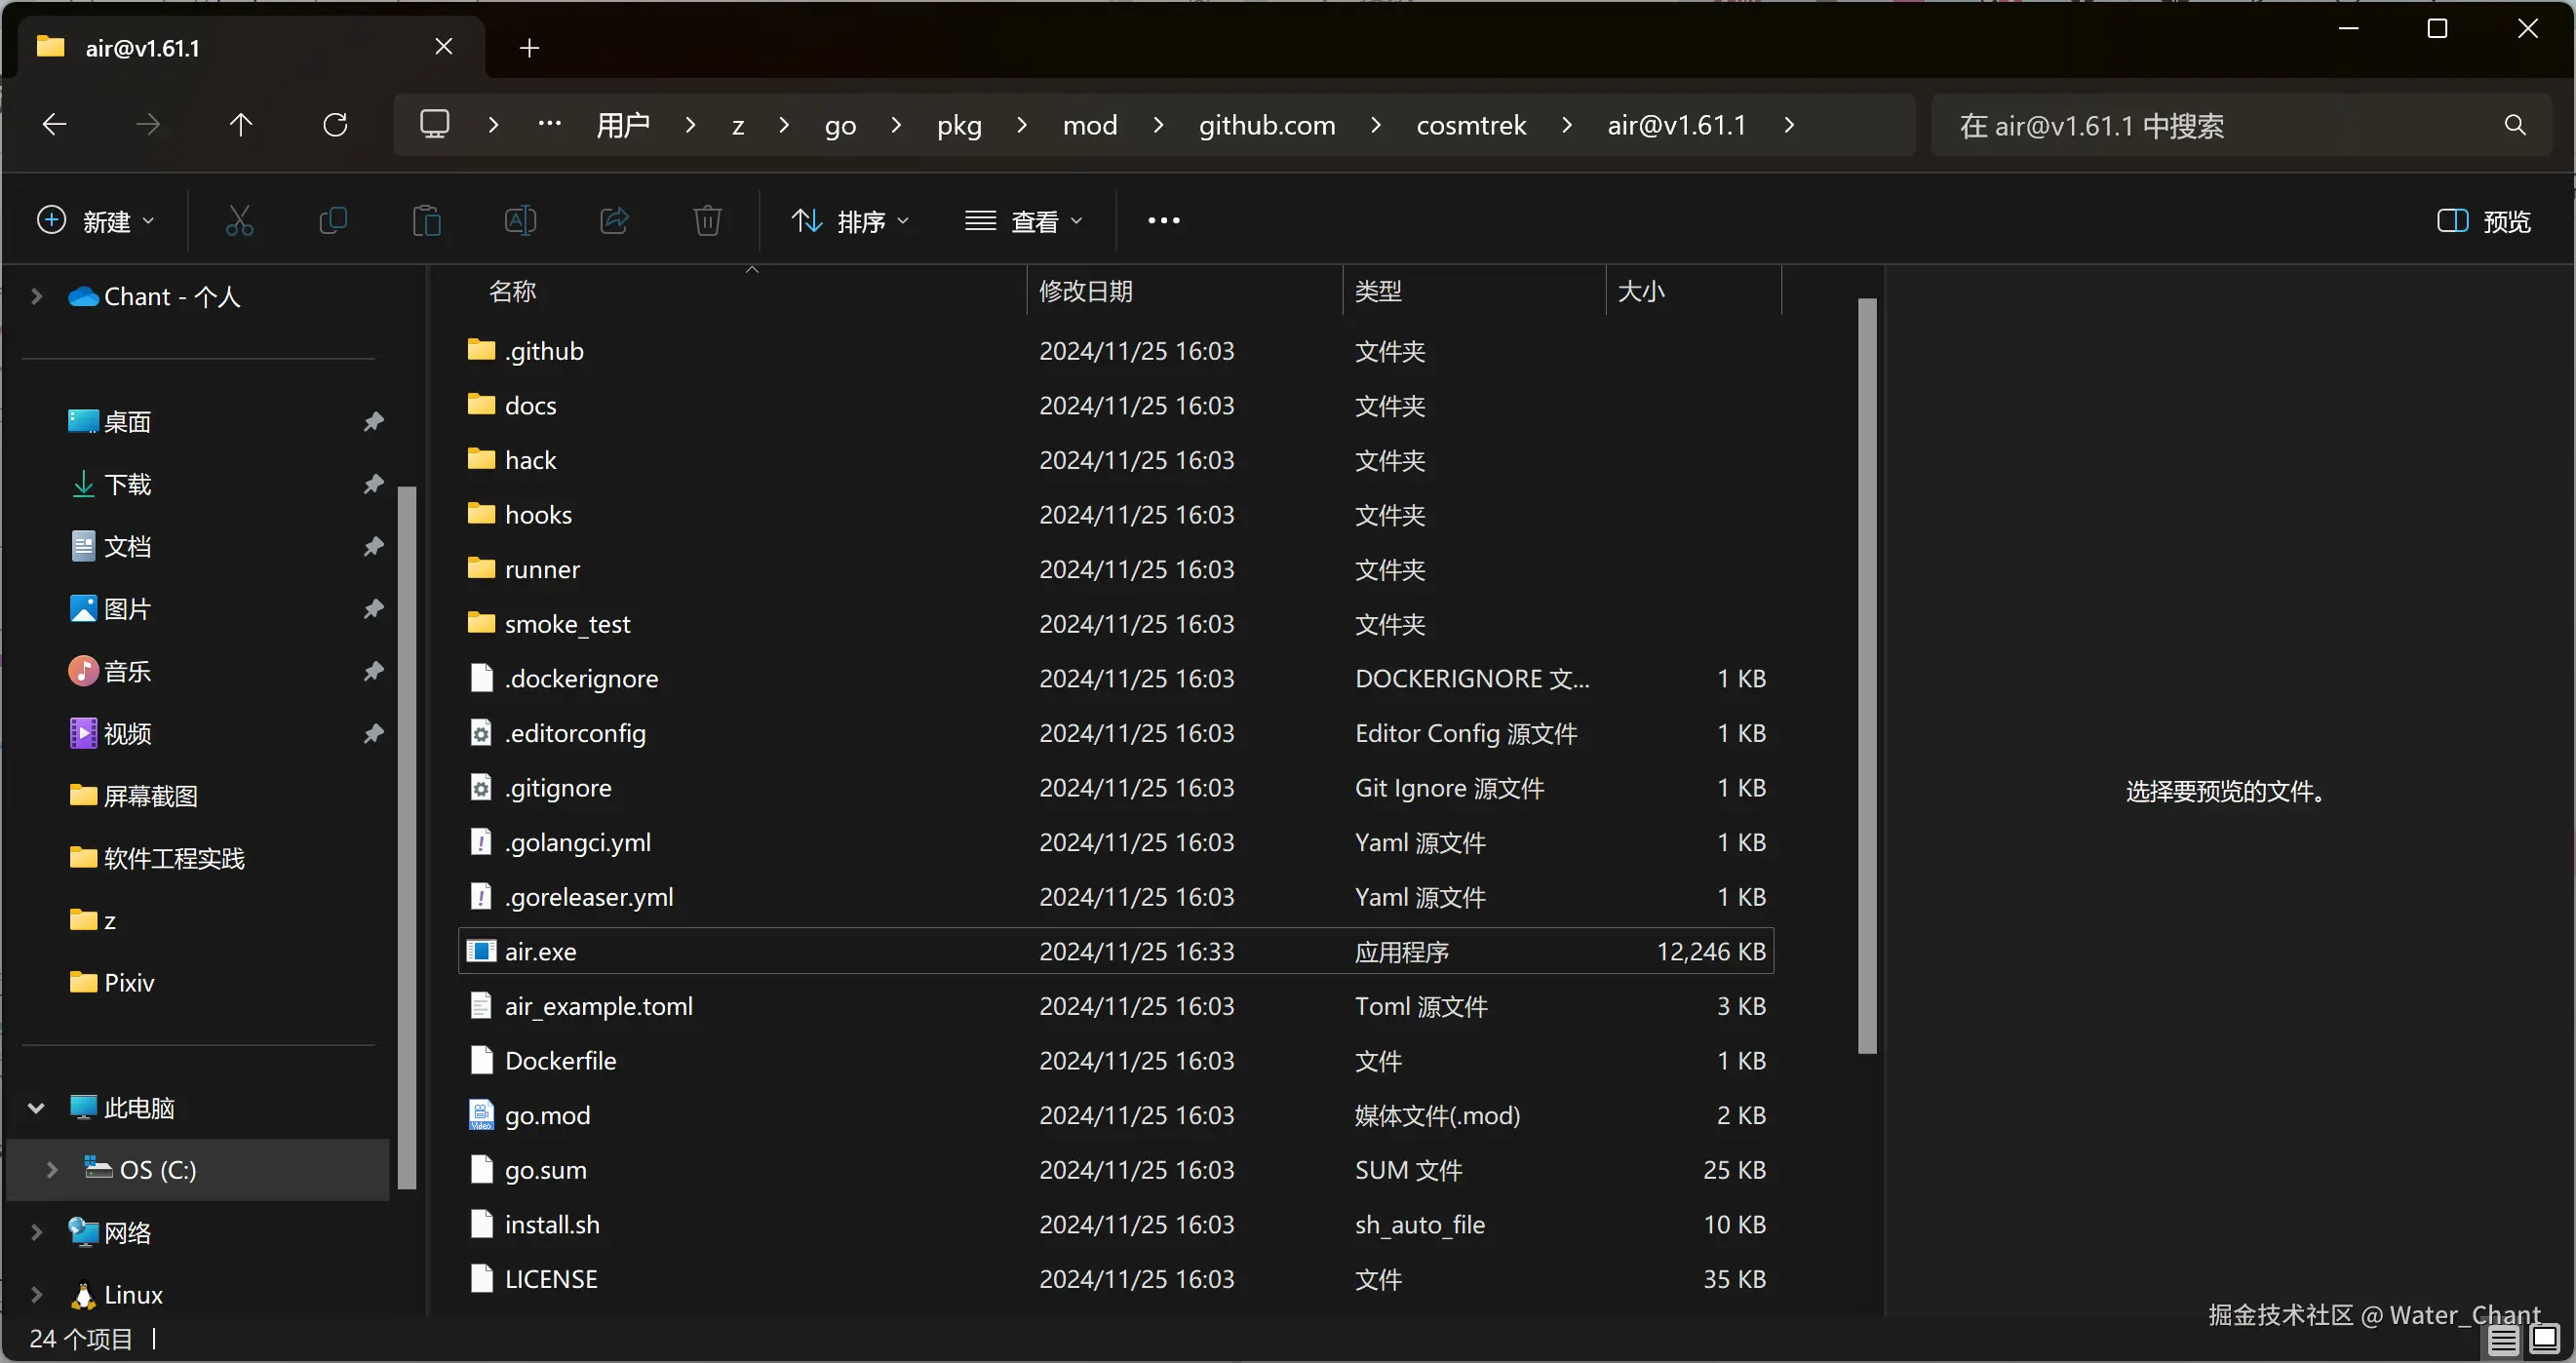Open the toolbar See more menu
This screenshot has width=2576, height=1363.
coord(1163,221)
